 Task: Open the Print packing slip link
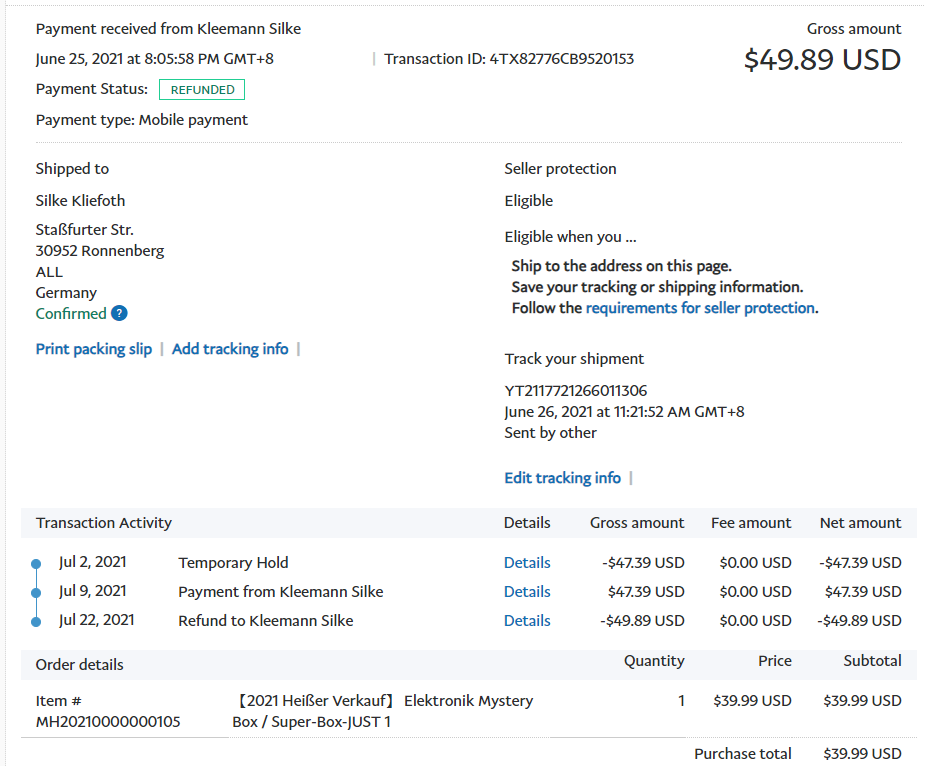94,349
